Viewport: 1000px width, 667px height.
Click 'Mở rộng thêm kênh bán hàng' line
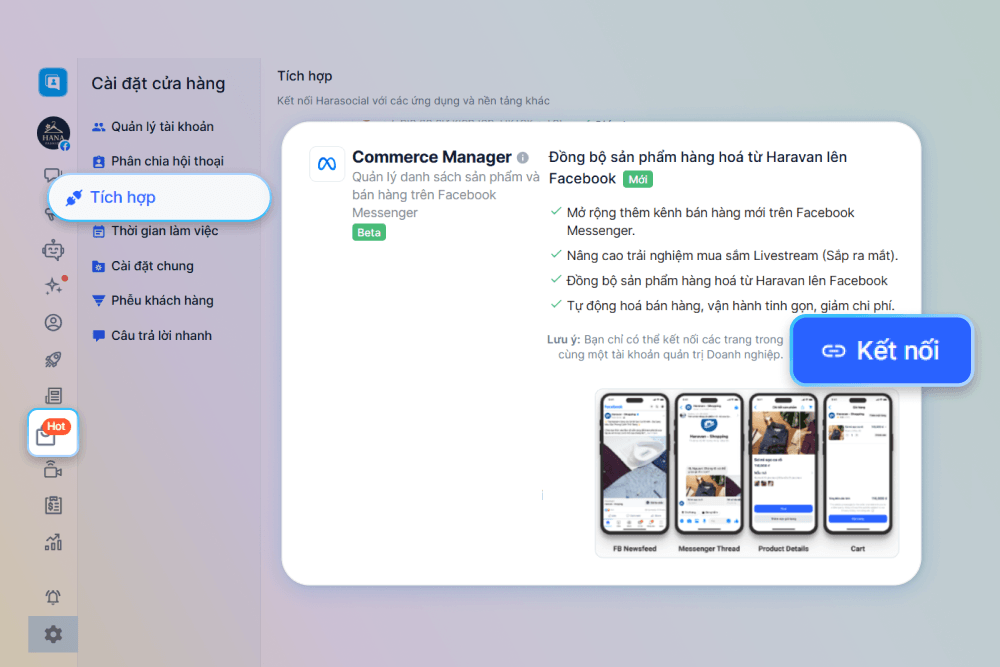[710, 221]
